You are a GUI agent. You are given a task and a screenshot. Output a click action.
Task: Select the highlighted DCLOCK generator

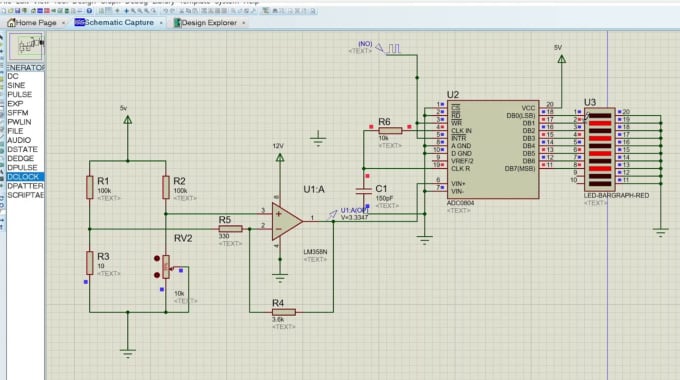(25, 177)
